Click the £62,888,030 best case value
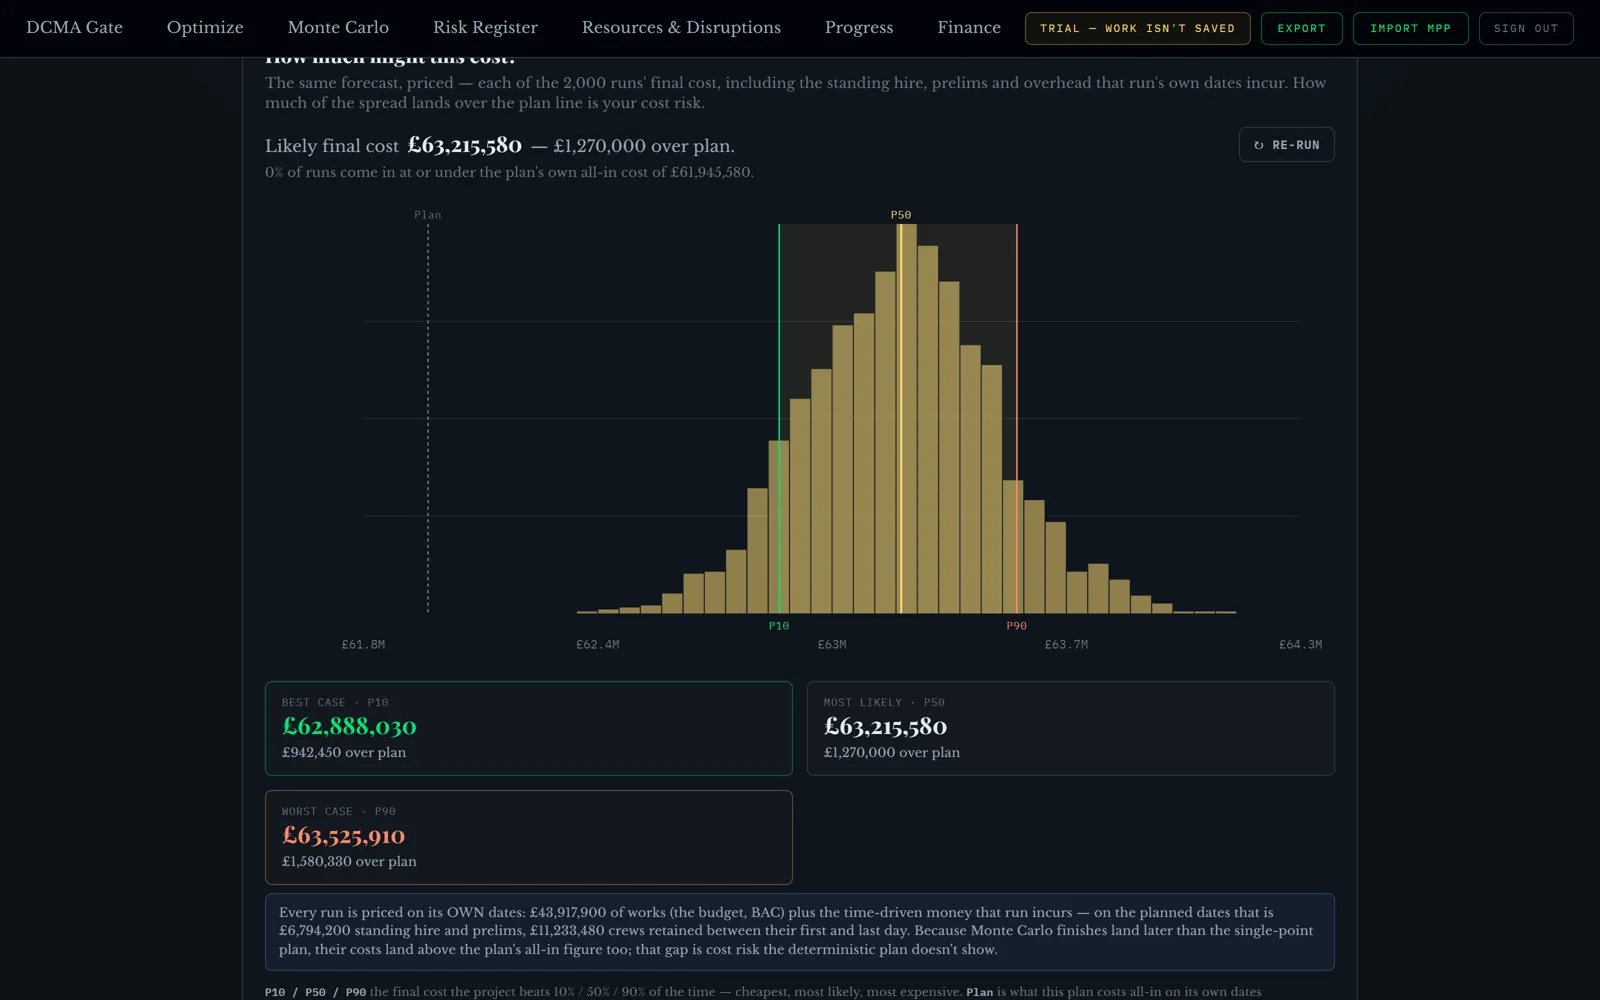Screen dimensions: 1600x1000 pyautogui.click(x=349, y=726)
